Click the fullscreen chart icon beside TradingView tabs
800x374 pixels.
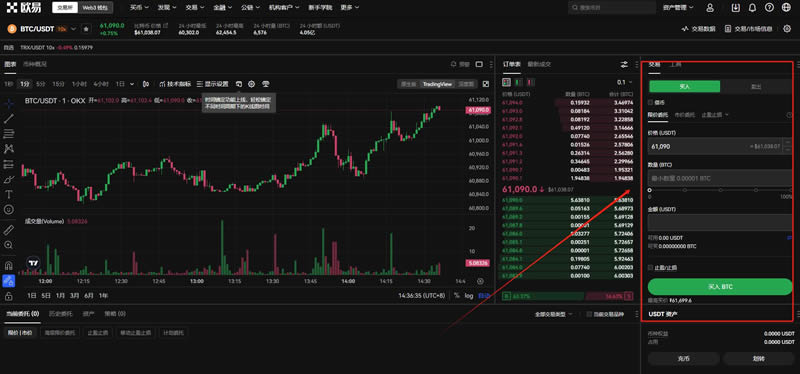pyautogui.click(x=485, y=84)
